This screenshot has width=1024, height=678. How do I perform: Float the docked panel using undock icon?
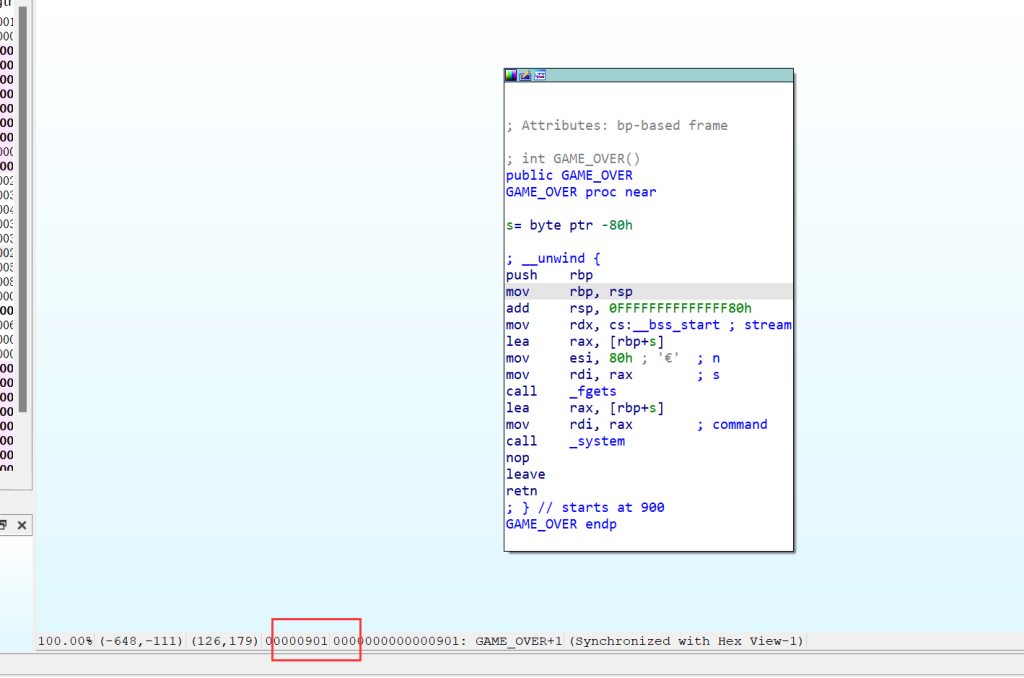[4, 525]
